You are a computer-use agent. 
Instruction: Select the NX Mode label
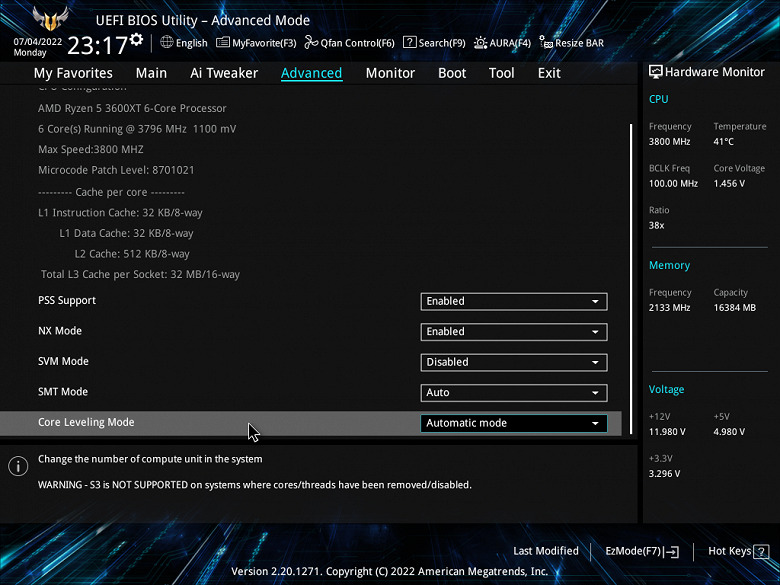(x=60, y=331)
